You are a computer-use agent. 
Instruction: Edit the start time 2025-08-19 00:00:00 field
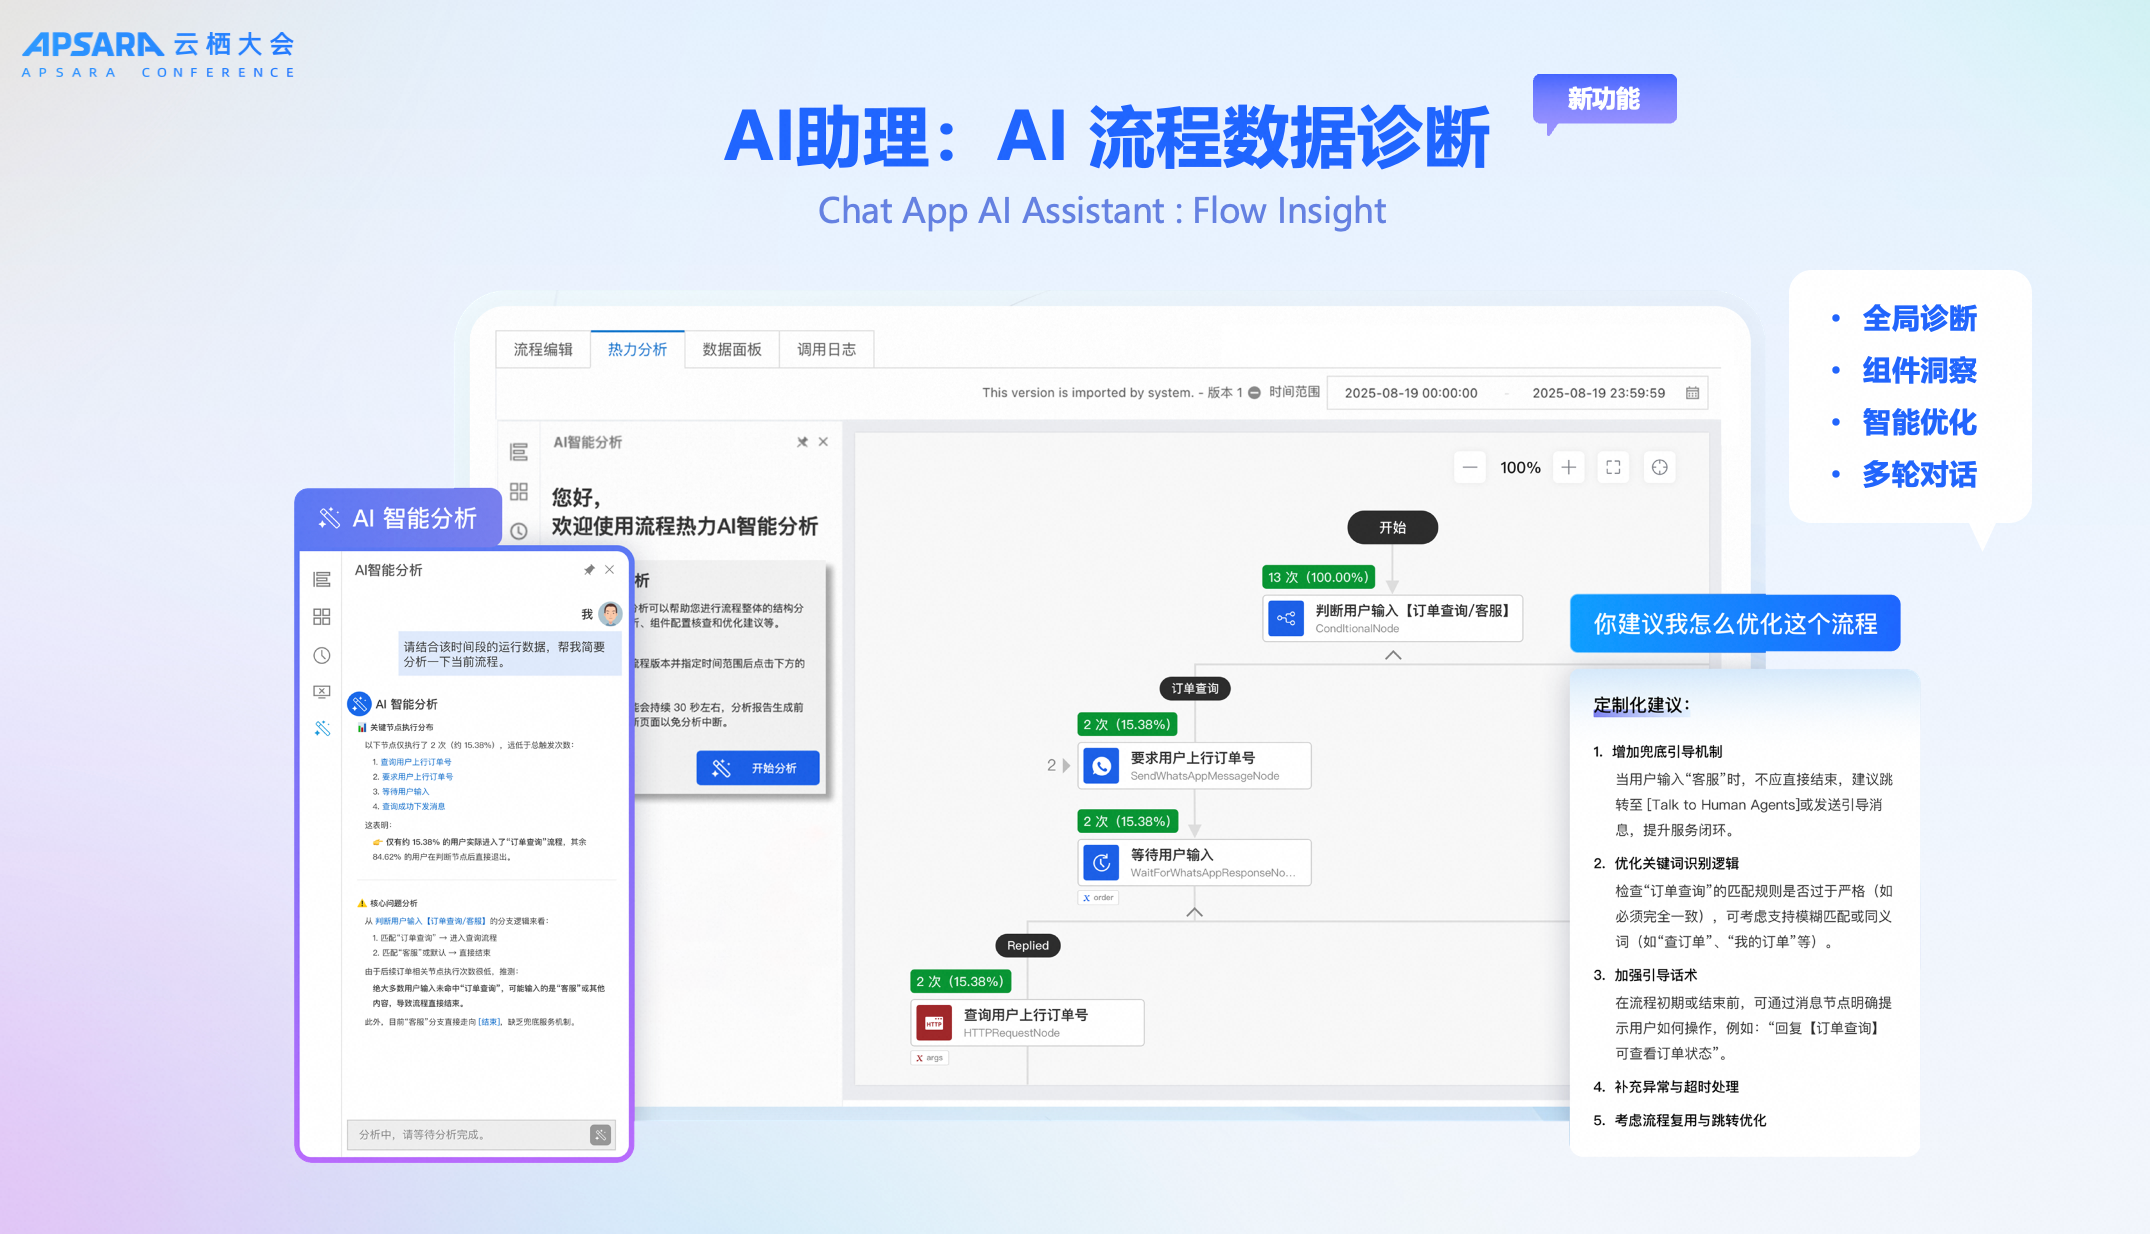pos(1410,393)
